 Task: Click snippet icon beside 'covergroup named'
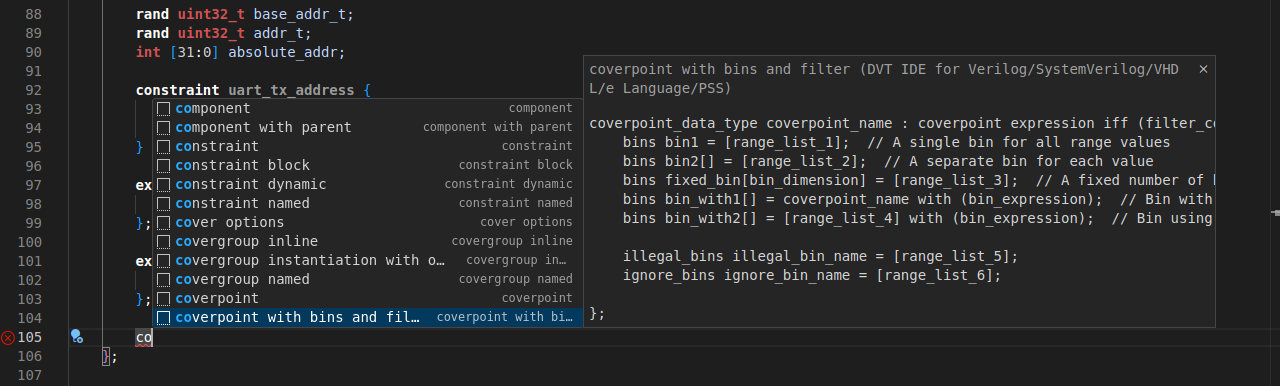point(163,279)
